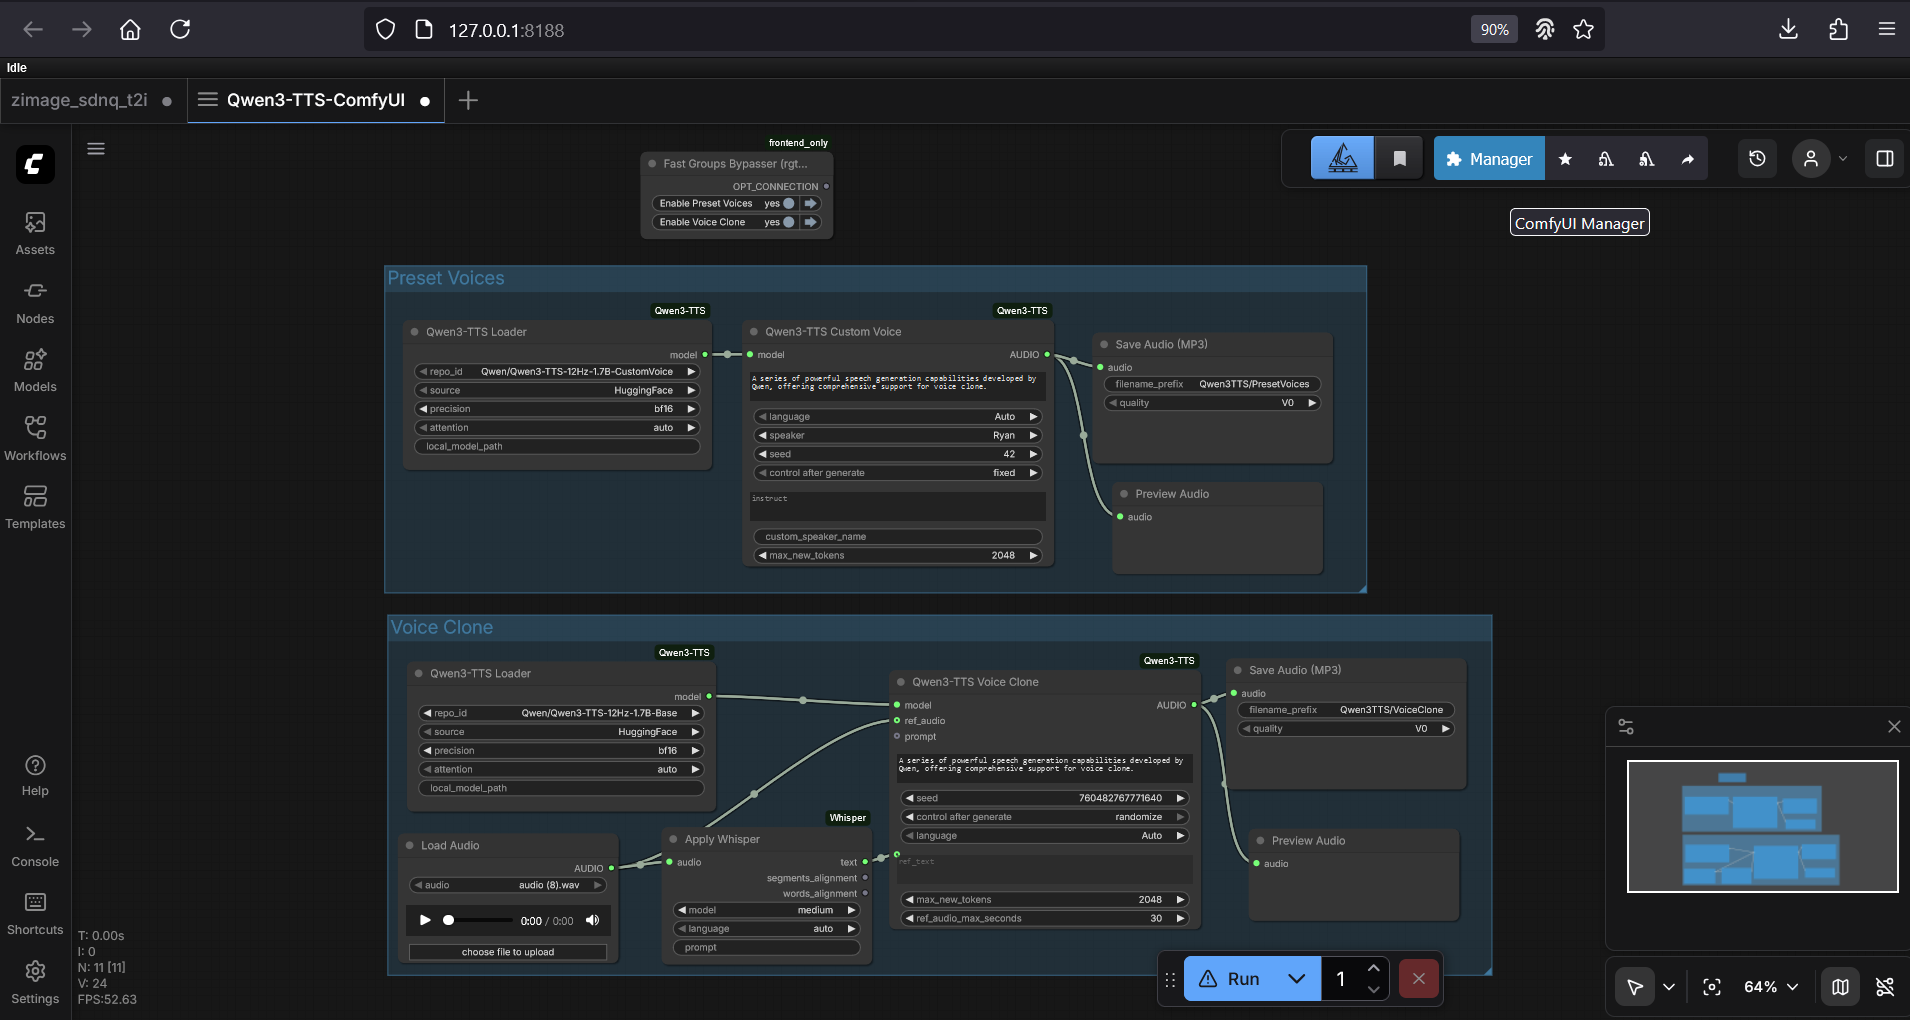Bookmark this page with the star icon
Image resolution: width=1910 pixels, height=1020 pixels.
coord(1583,30)
